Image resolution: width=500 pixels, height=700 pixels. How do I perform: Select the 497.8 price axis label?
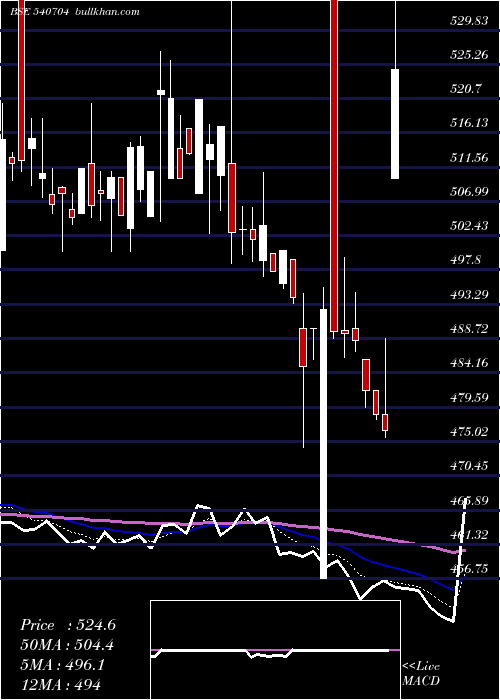(466, 259)
